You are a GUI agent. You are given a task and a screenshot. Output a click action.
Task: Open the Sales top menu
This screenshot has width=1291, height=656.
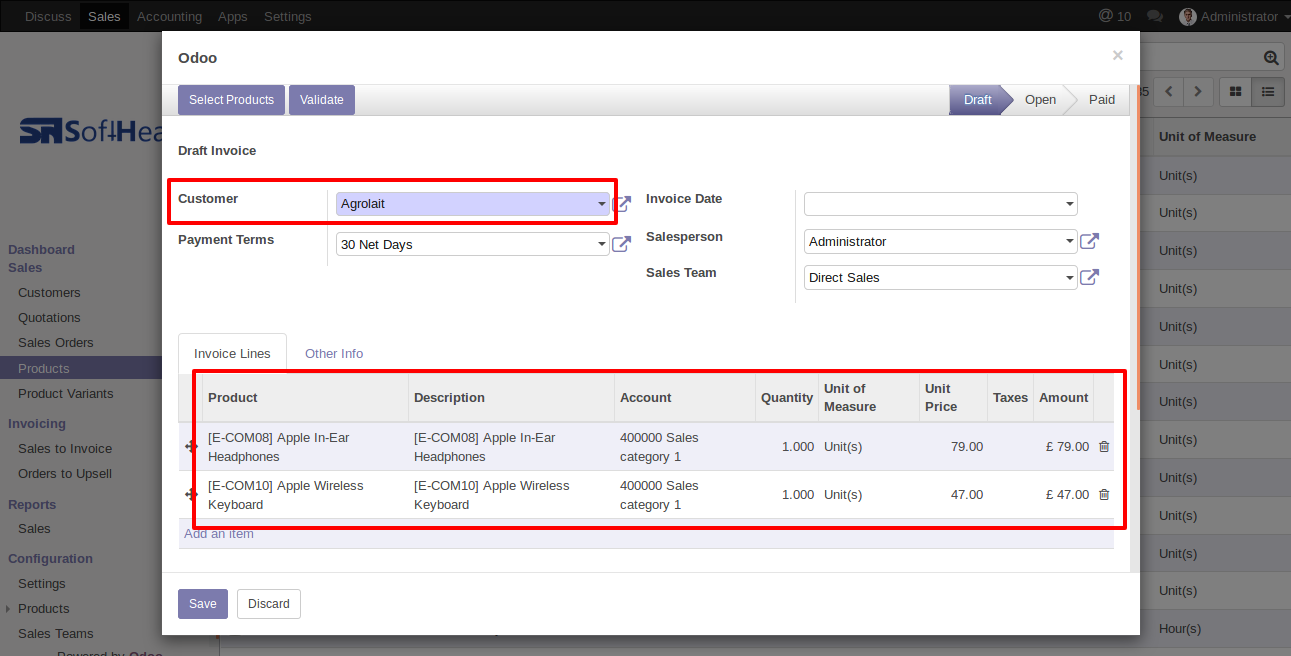coord(104,16)
